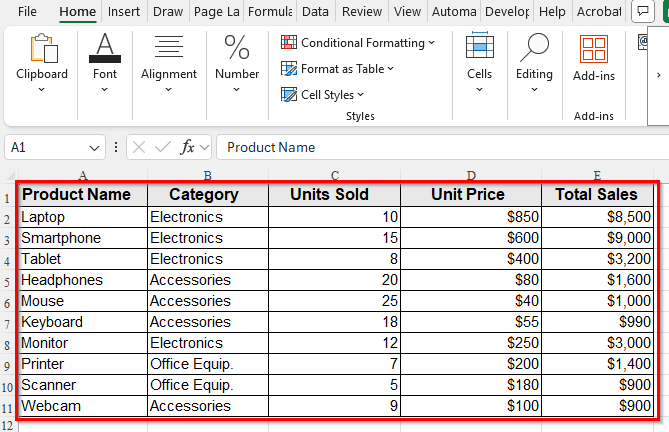Click the checkmark in formula bar
The width and height of the screenshot is (669, 432).
point(163,148)
